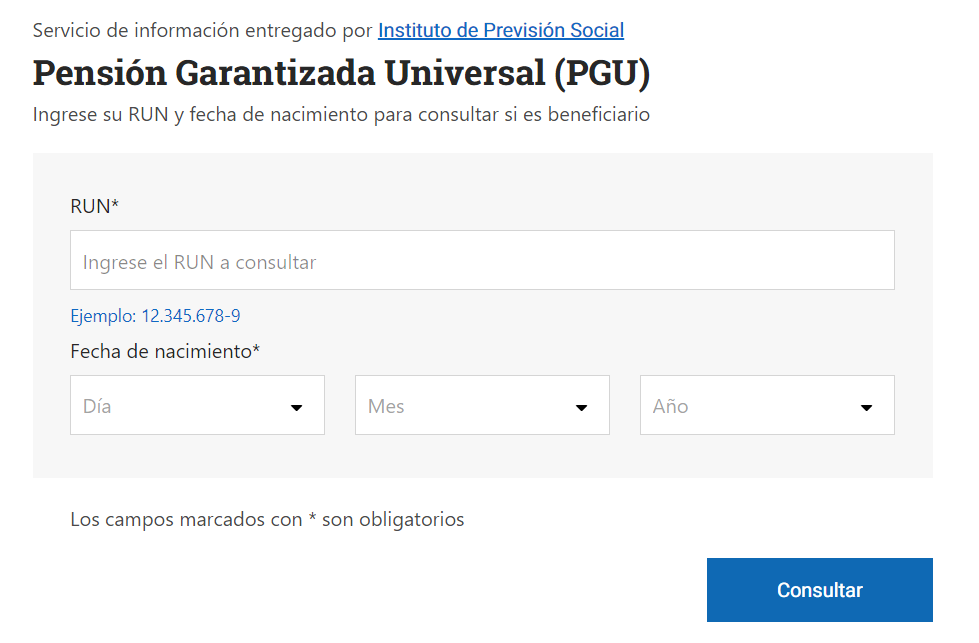Viewport: 979px width, 643px height.
Task: Focus the 'Ingrese el RUN a consultar' box
Action: pos(482,260)
